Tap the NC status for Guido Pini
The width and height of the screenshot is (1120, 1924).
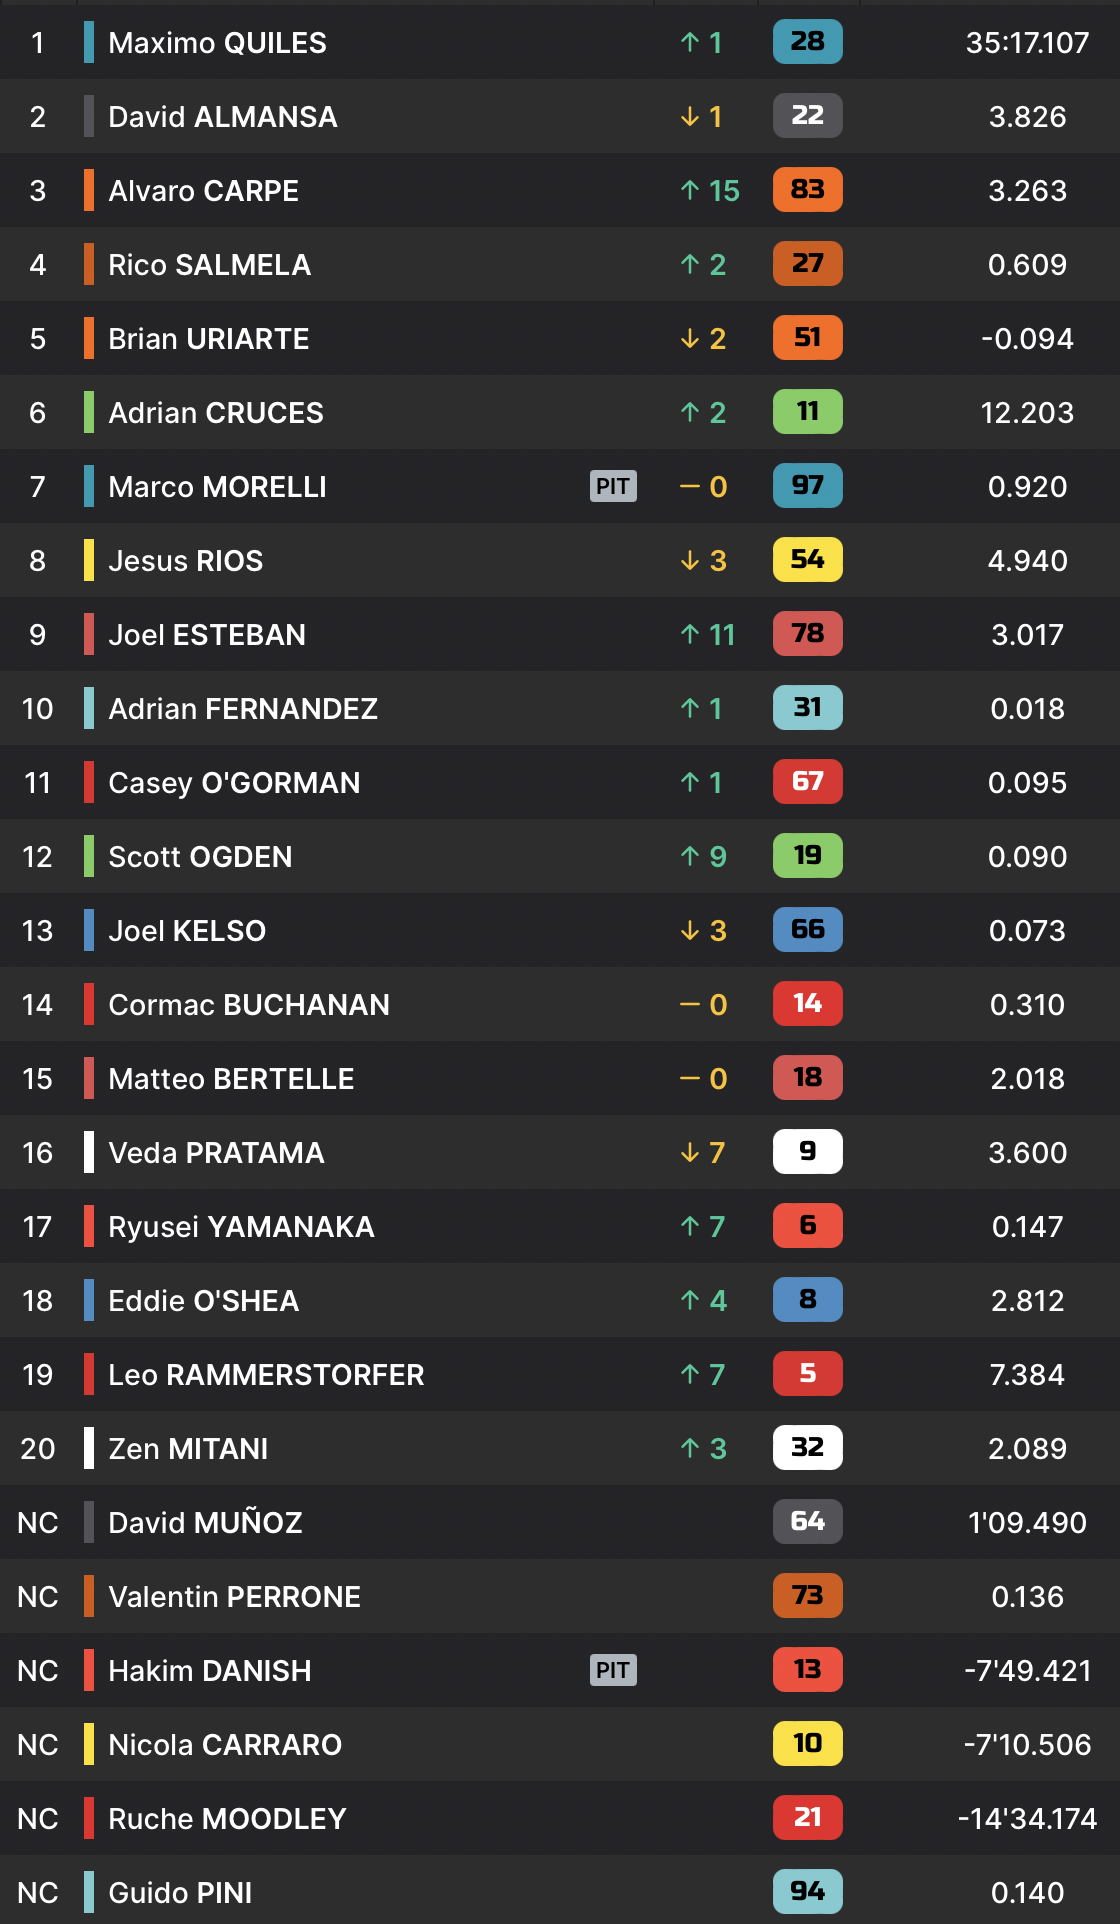tap(38, 1892)
